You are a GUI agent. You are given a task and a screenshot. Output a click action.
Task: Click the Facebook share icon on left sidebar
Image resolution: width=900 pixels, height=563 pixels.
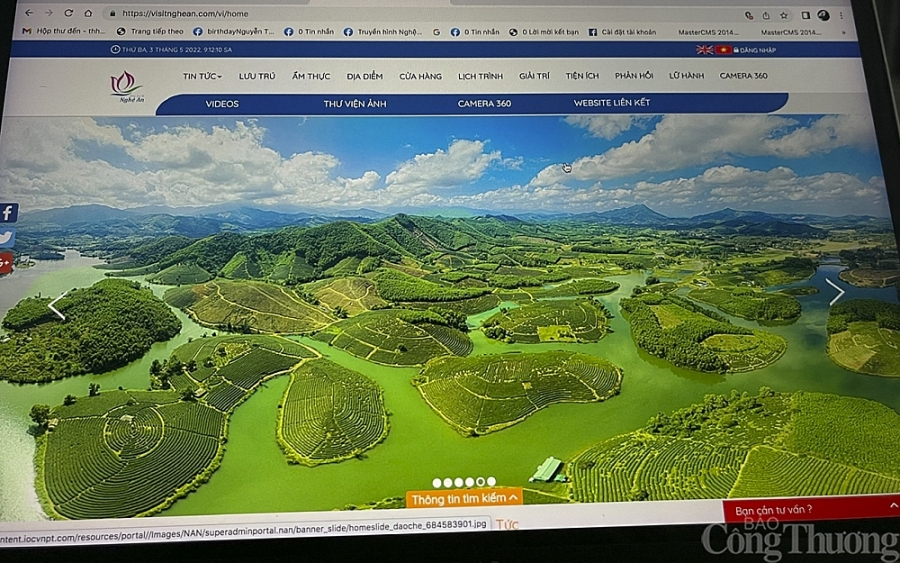(x=7, y=213)
